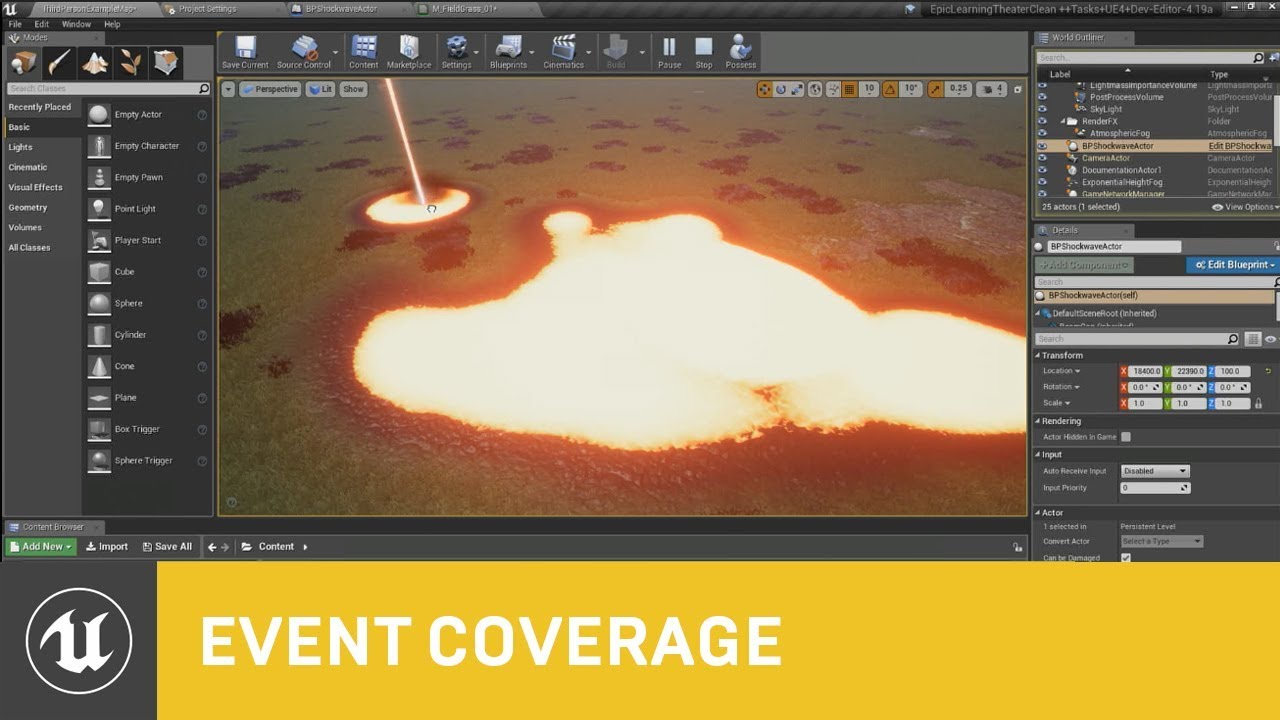Open the Auto Receive Input dropdown
The width and height of the screenshot is (1280, 720).
point(1154,471)
